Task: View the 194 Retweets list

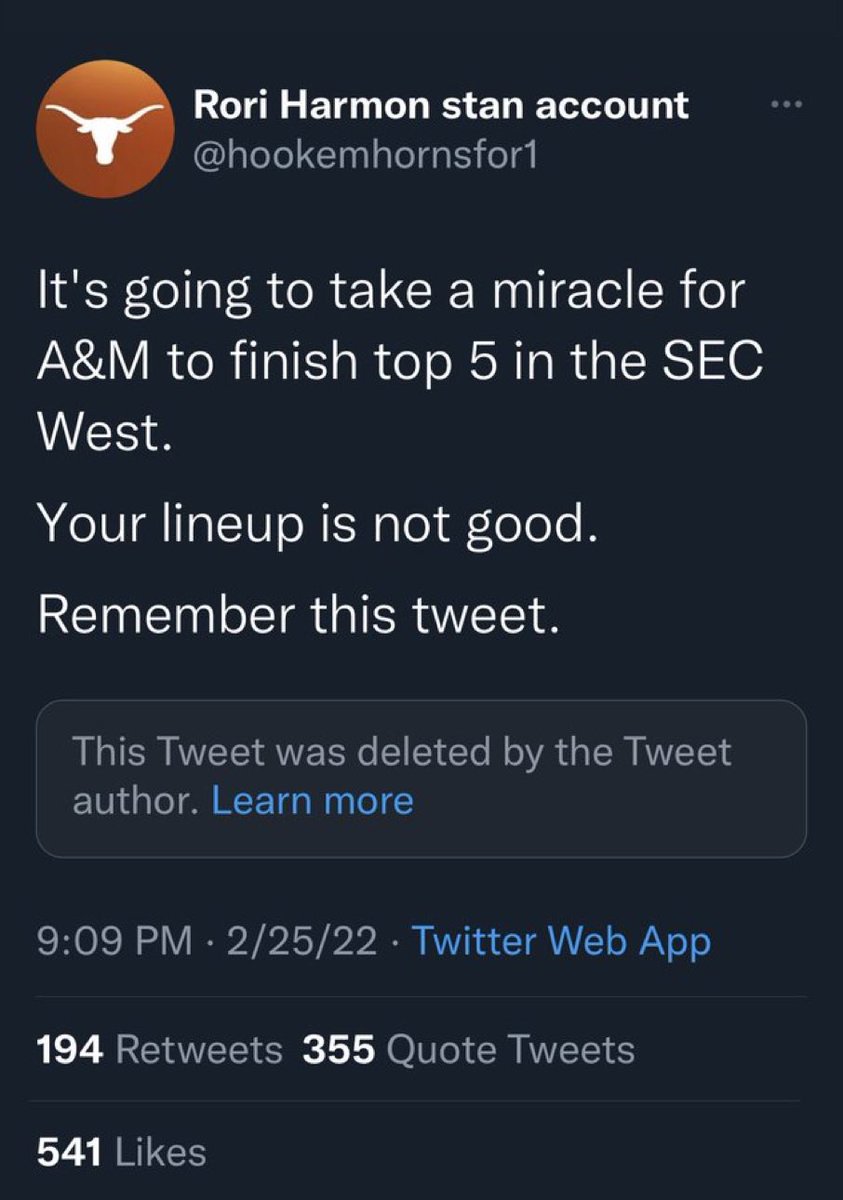Action: pos(160,1050)
